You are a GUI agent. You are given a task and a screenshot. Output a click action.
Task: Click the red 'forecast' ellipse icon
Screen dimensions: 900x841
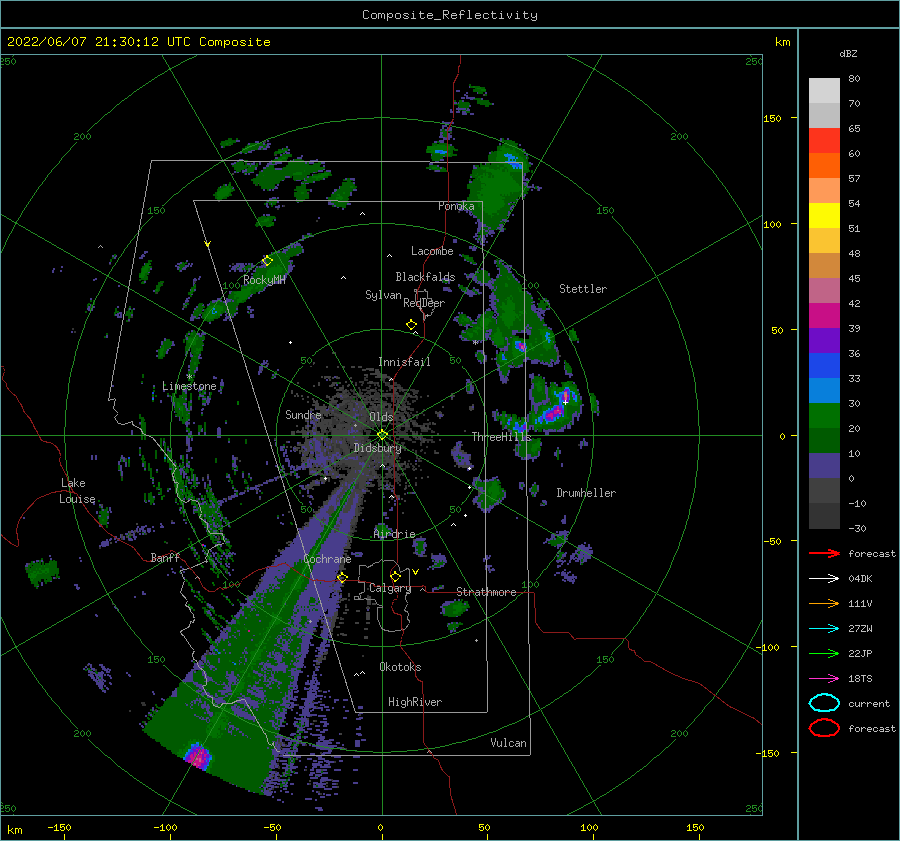coord(824,728)
